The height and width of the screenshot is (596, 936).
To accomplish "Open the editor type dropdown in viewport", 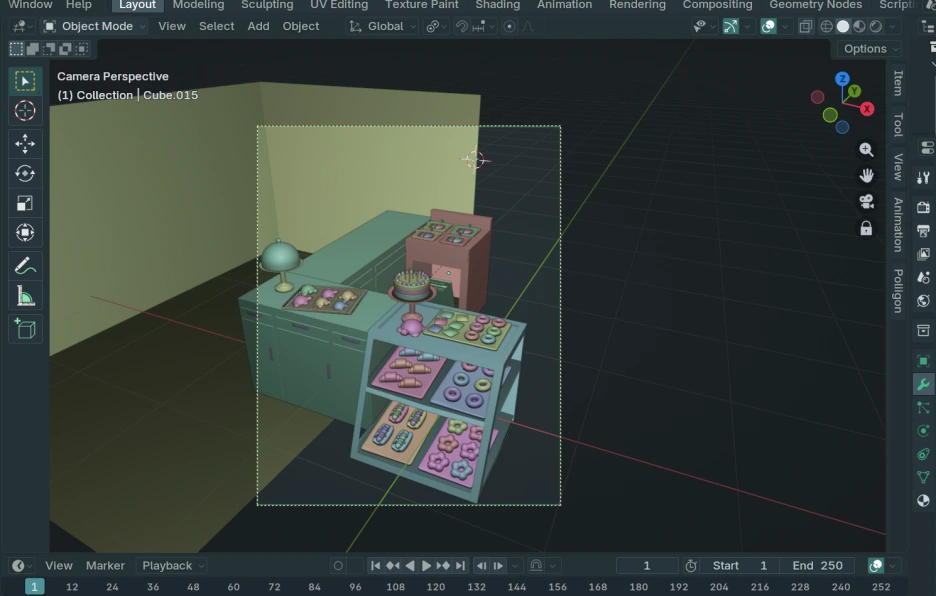I will (23, 26).
